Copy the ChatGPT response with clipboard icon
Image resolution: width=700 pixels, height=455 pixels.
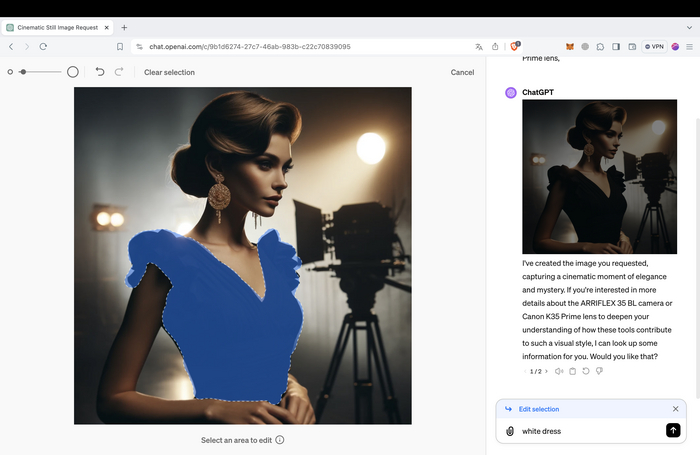point(572,371)
